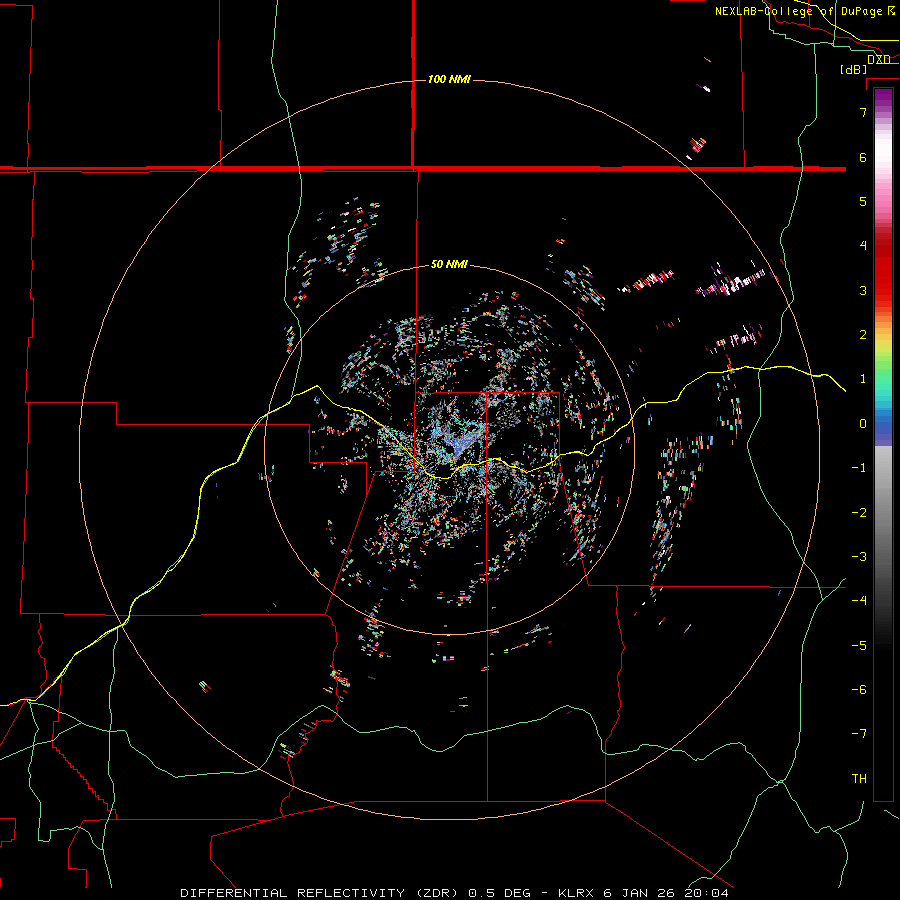Image resolution: width=900 pixels, height=900 pixels.
Task: Click the "KLRX" radar site identifier in the caption
Action: [x=576, y=893]
